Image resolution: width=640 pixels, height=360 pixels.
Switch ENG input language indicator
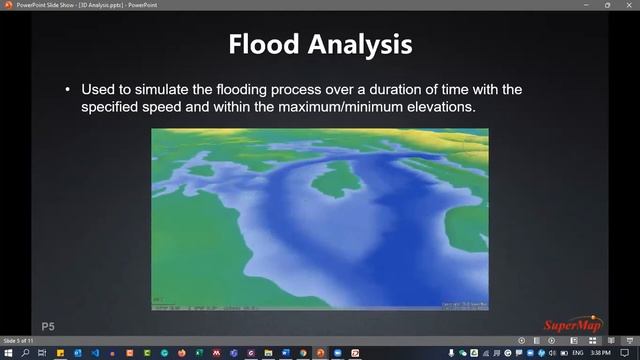click(x=578, y=353)
